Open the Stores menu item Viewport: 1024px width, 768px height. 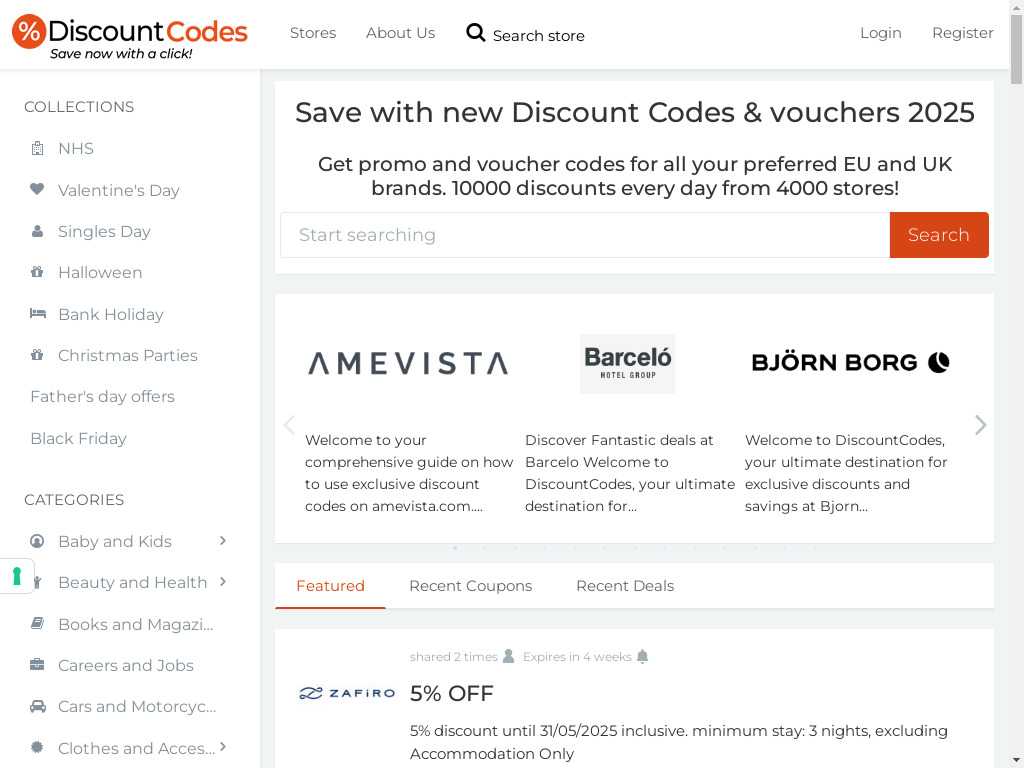313,33
